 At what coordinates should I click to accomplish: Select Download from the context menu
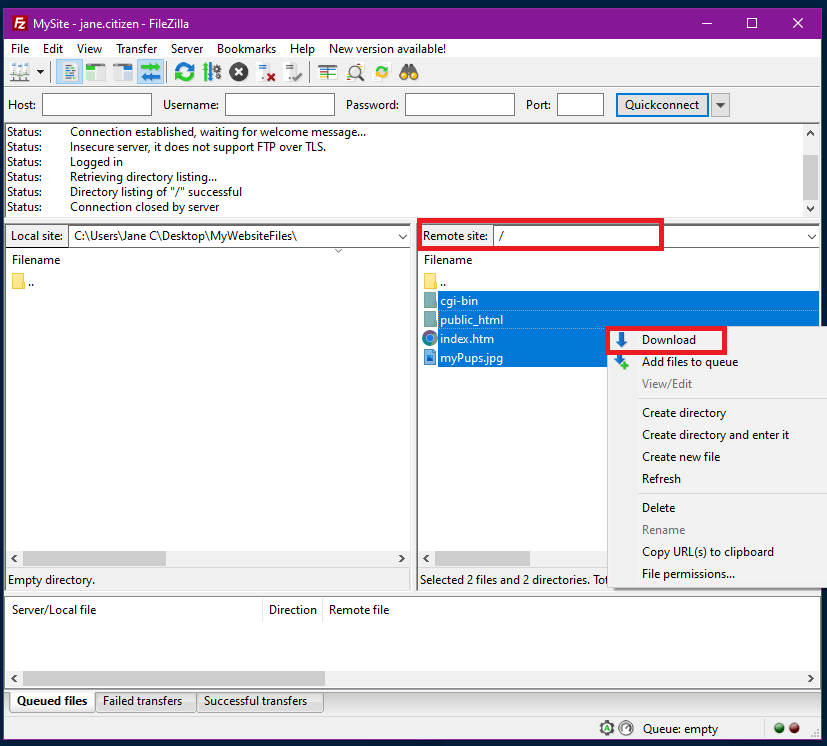pos(666,340)
